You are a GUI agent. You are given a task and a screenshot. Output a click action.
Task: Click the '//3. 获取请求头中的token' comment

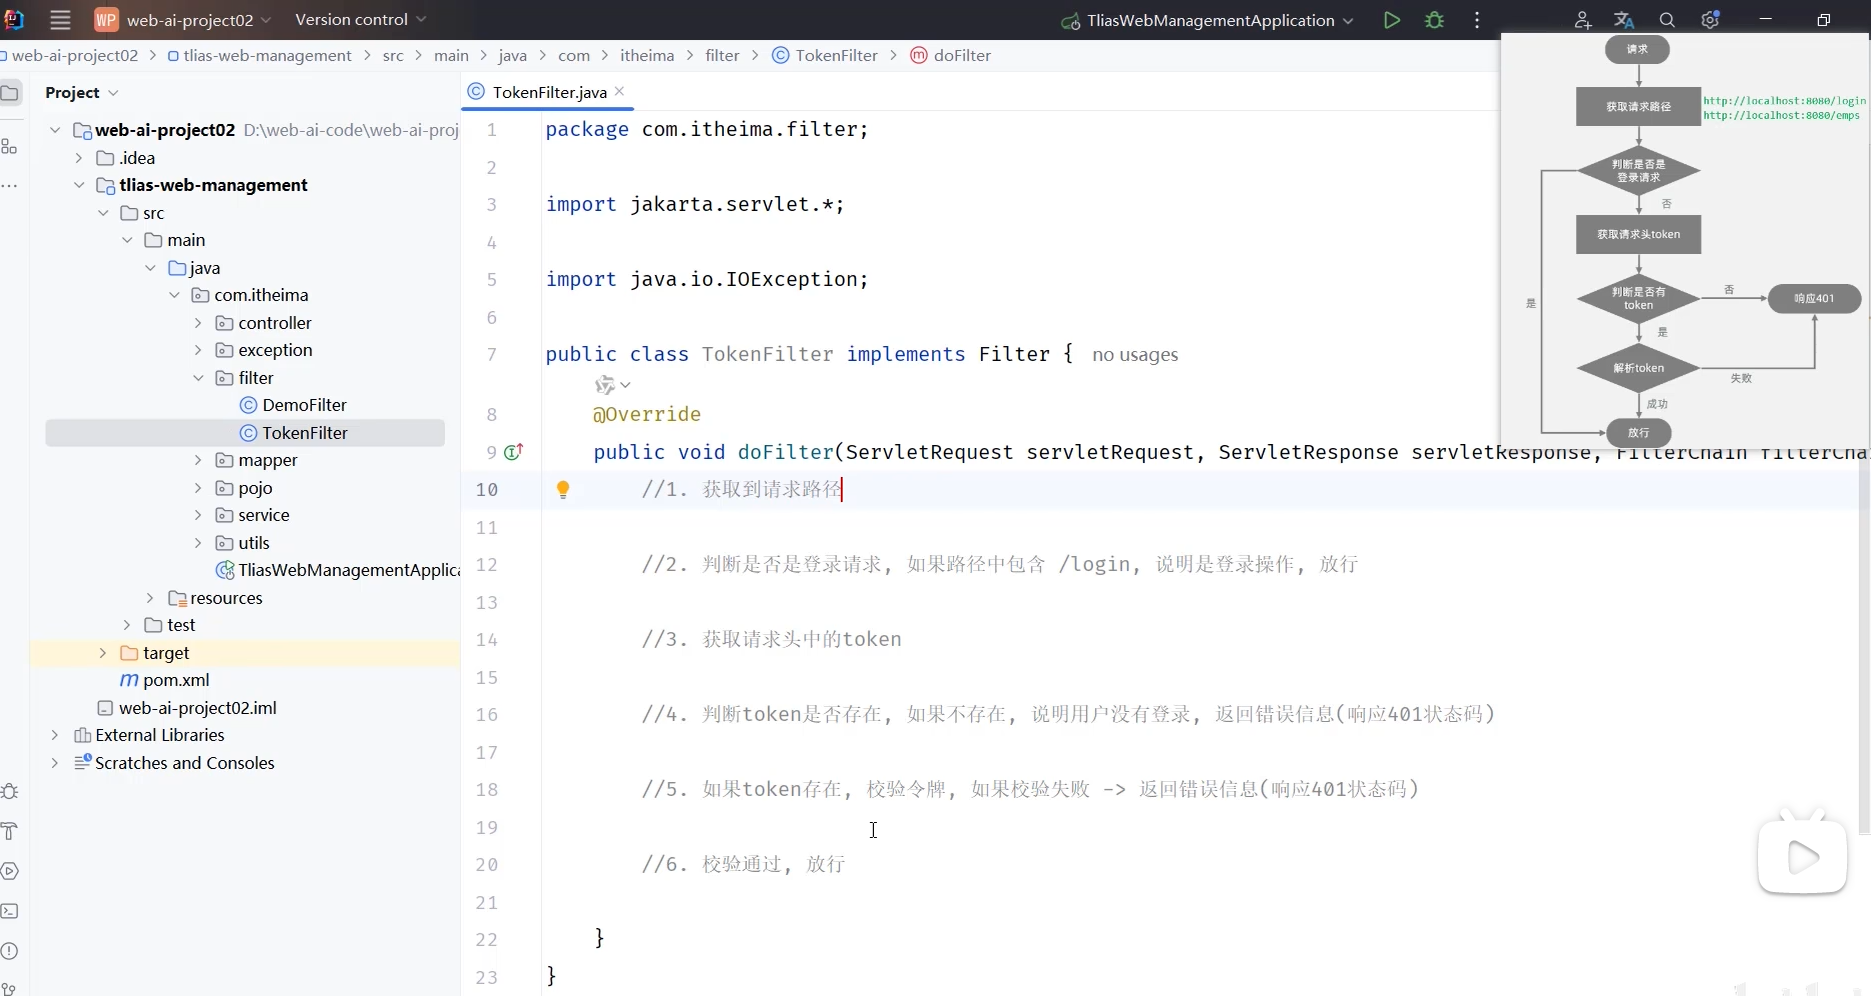tap(771, 639)
